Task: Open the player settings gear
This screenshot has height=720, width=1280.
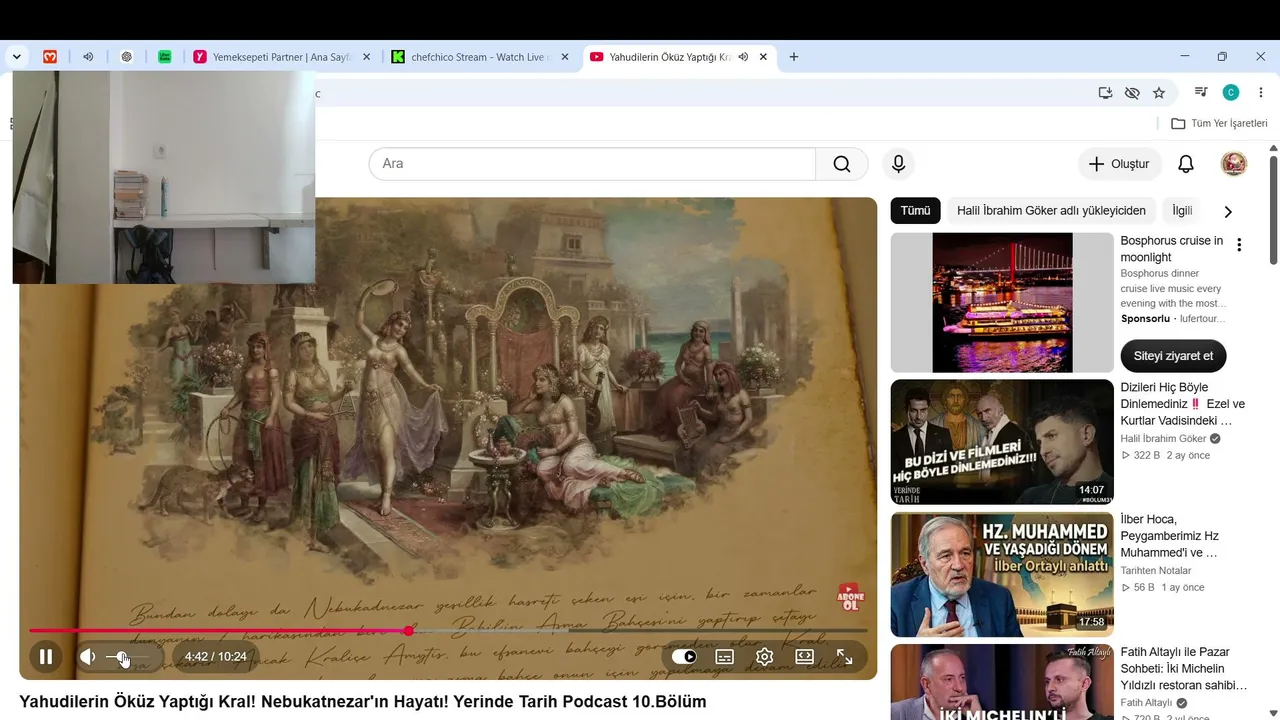Action: 765,657
